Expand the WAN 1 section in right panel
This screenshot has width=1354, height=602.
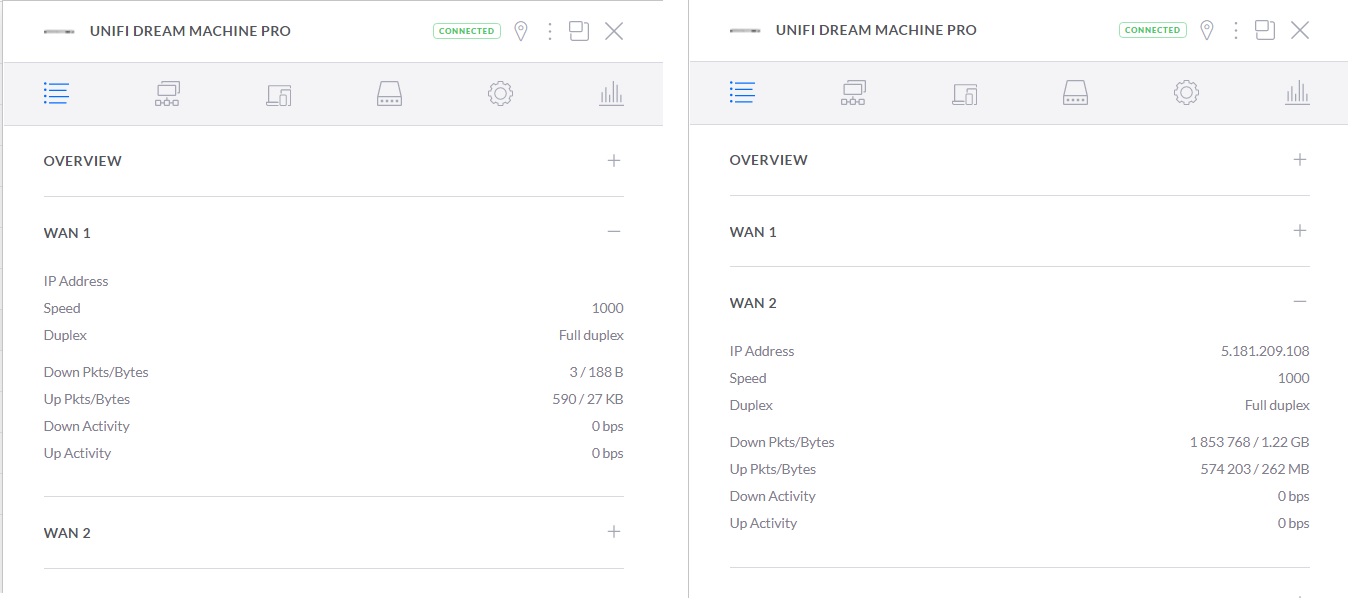point(1300,231)
